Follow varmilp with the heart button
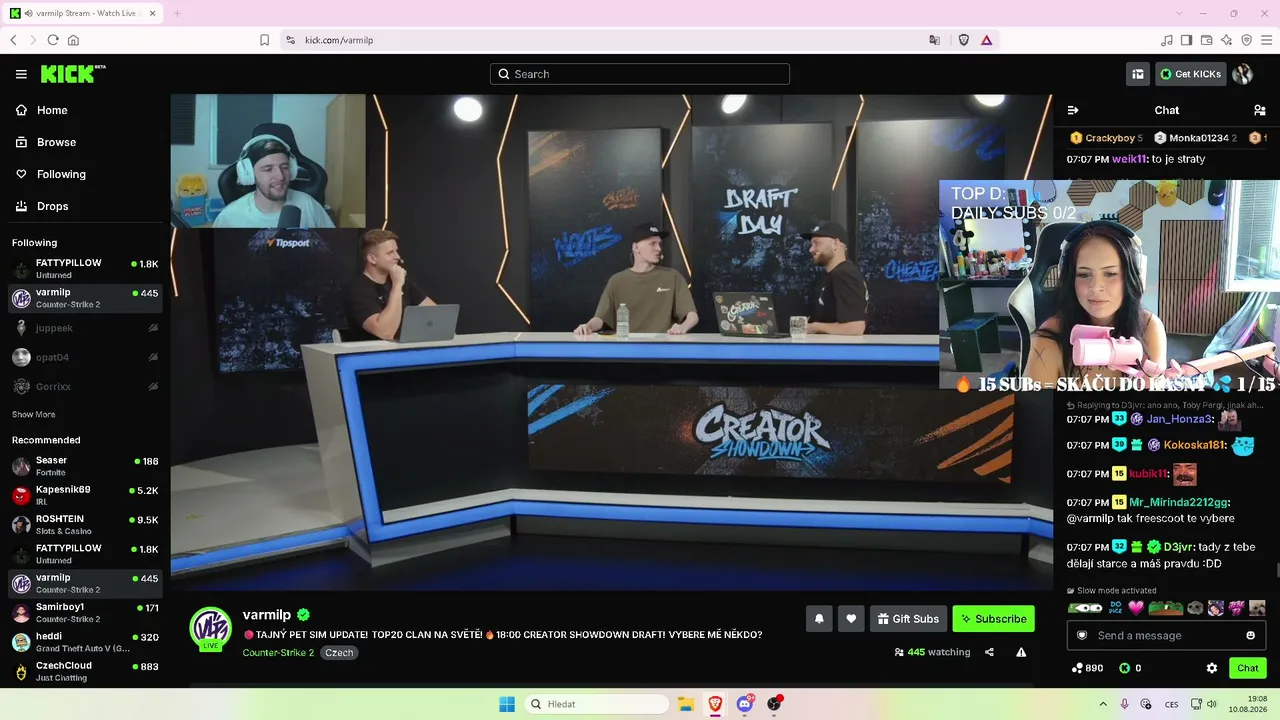This screenshot has width=1280, height=720. pos(851,619)
